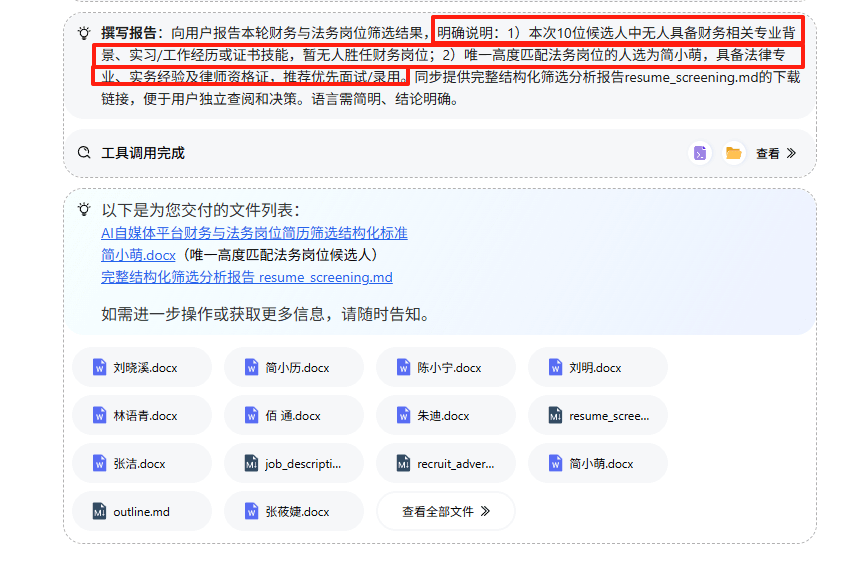Image resolution: width=856 pixels, height=563 pixels.
Task: Open the AI自媒体平台财务与法务岗位简历筛选结构化标准 link
Action: [x=254, y=233]
